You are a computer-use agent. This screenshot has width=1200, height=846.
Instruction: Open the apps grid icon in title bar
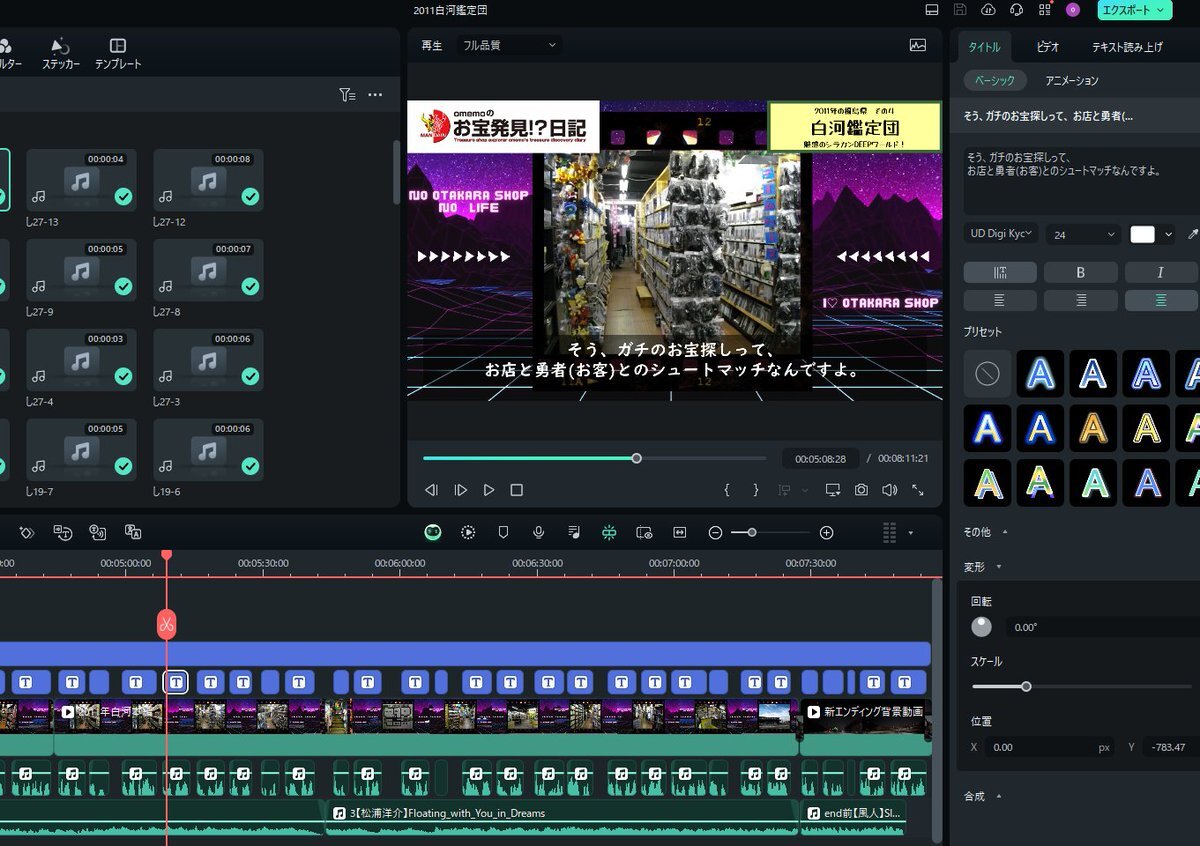1045,10
